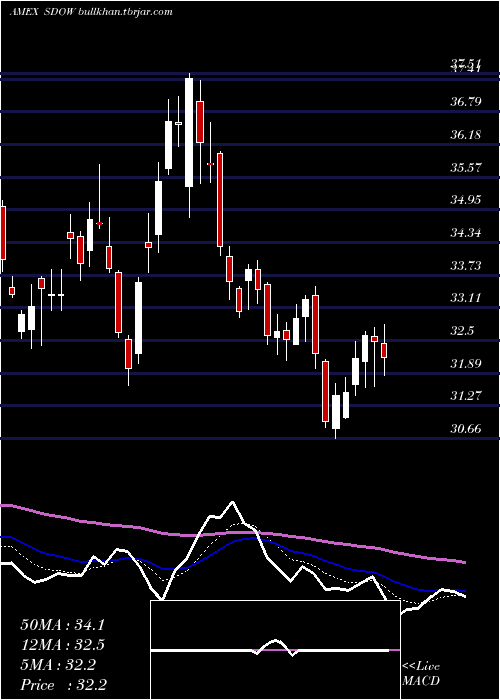Click the AMEX SDOW bullkhan.tbrjar.com title text
Screen dimensions: 500x700
click(91, 12)
